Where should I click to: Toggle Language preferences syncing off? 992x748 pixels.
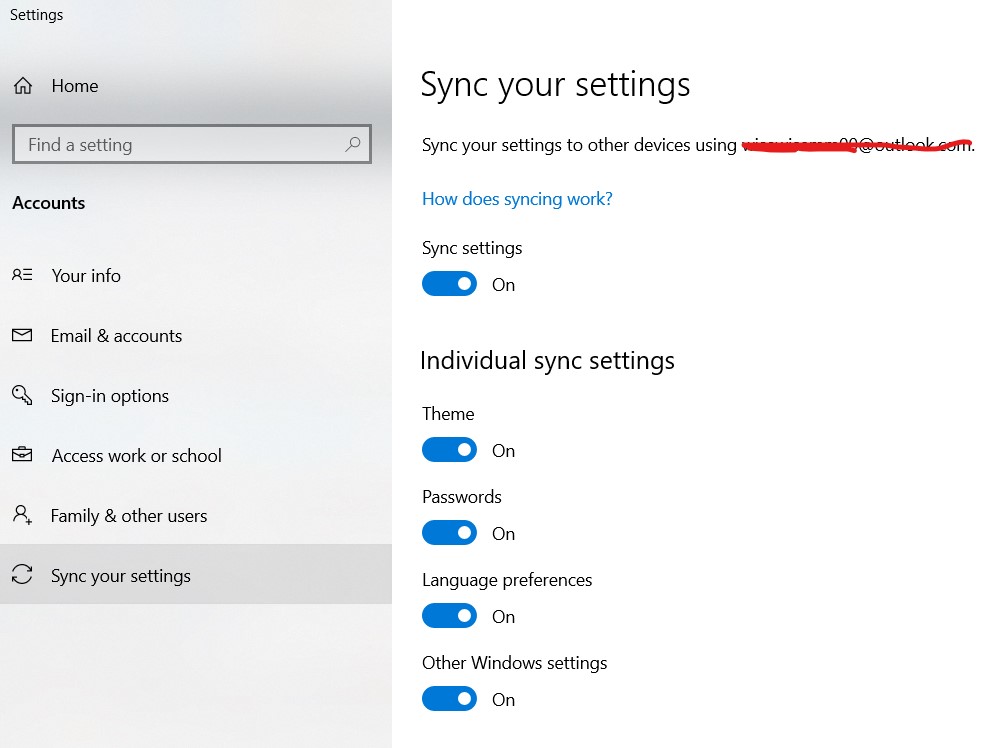point(449,616)
